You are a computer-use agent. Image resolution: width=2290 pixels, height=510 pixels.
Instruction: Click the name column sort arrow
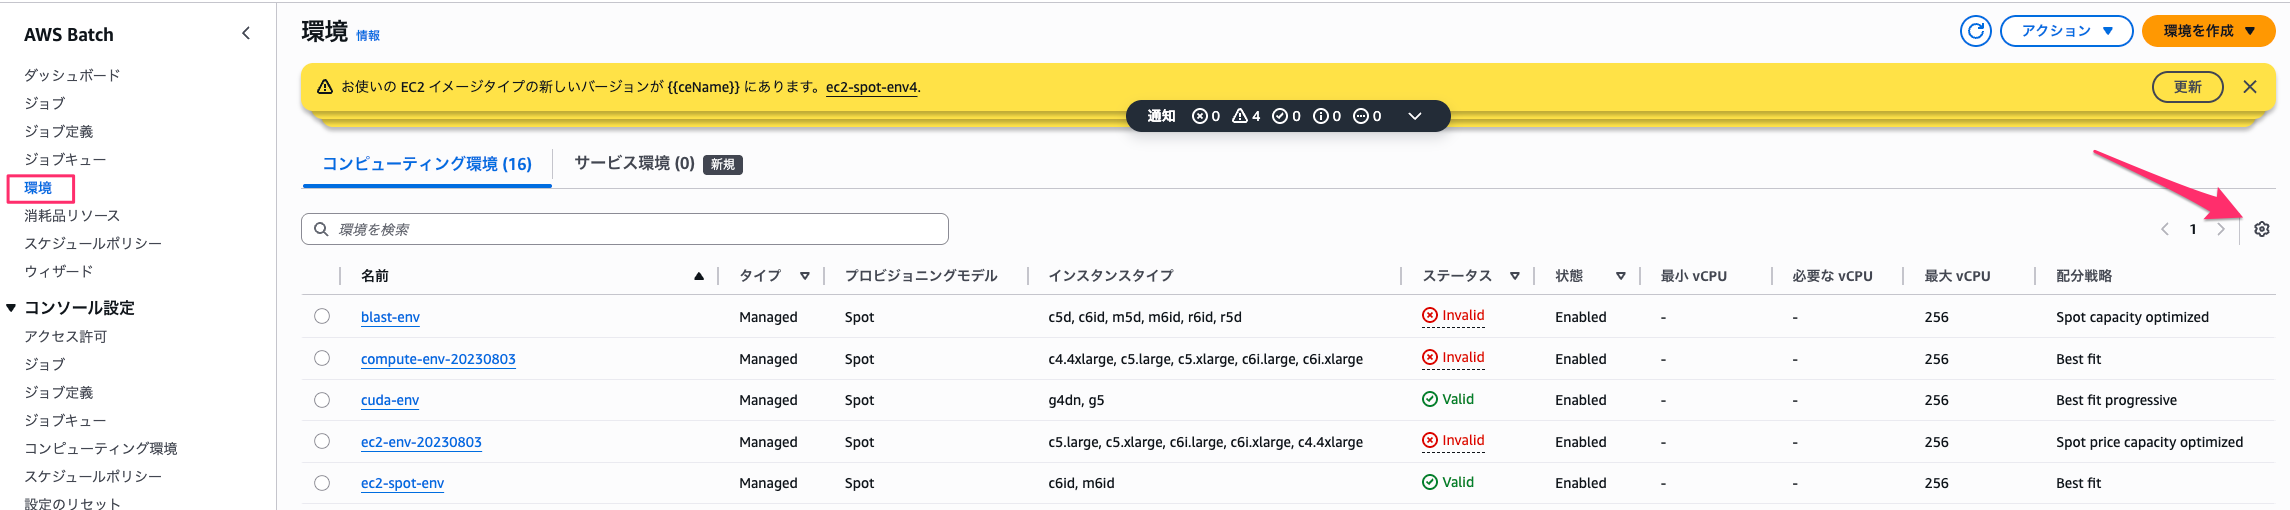698,276
